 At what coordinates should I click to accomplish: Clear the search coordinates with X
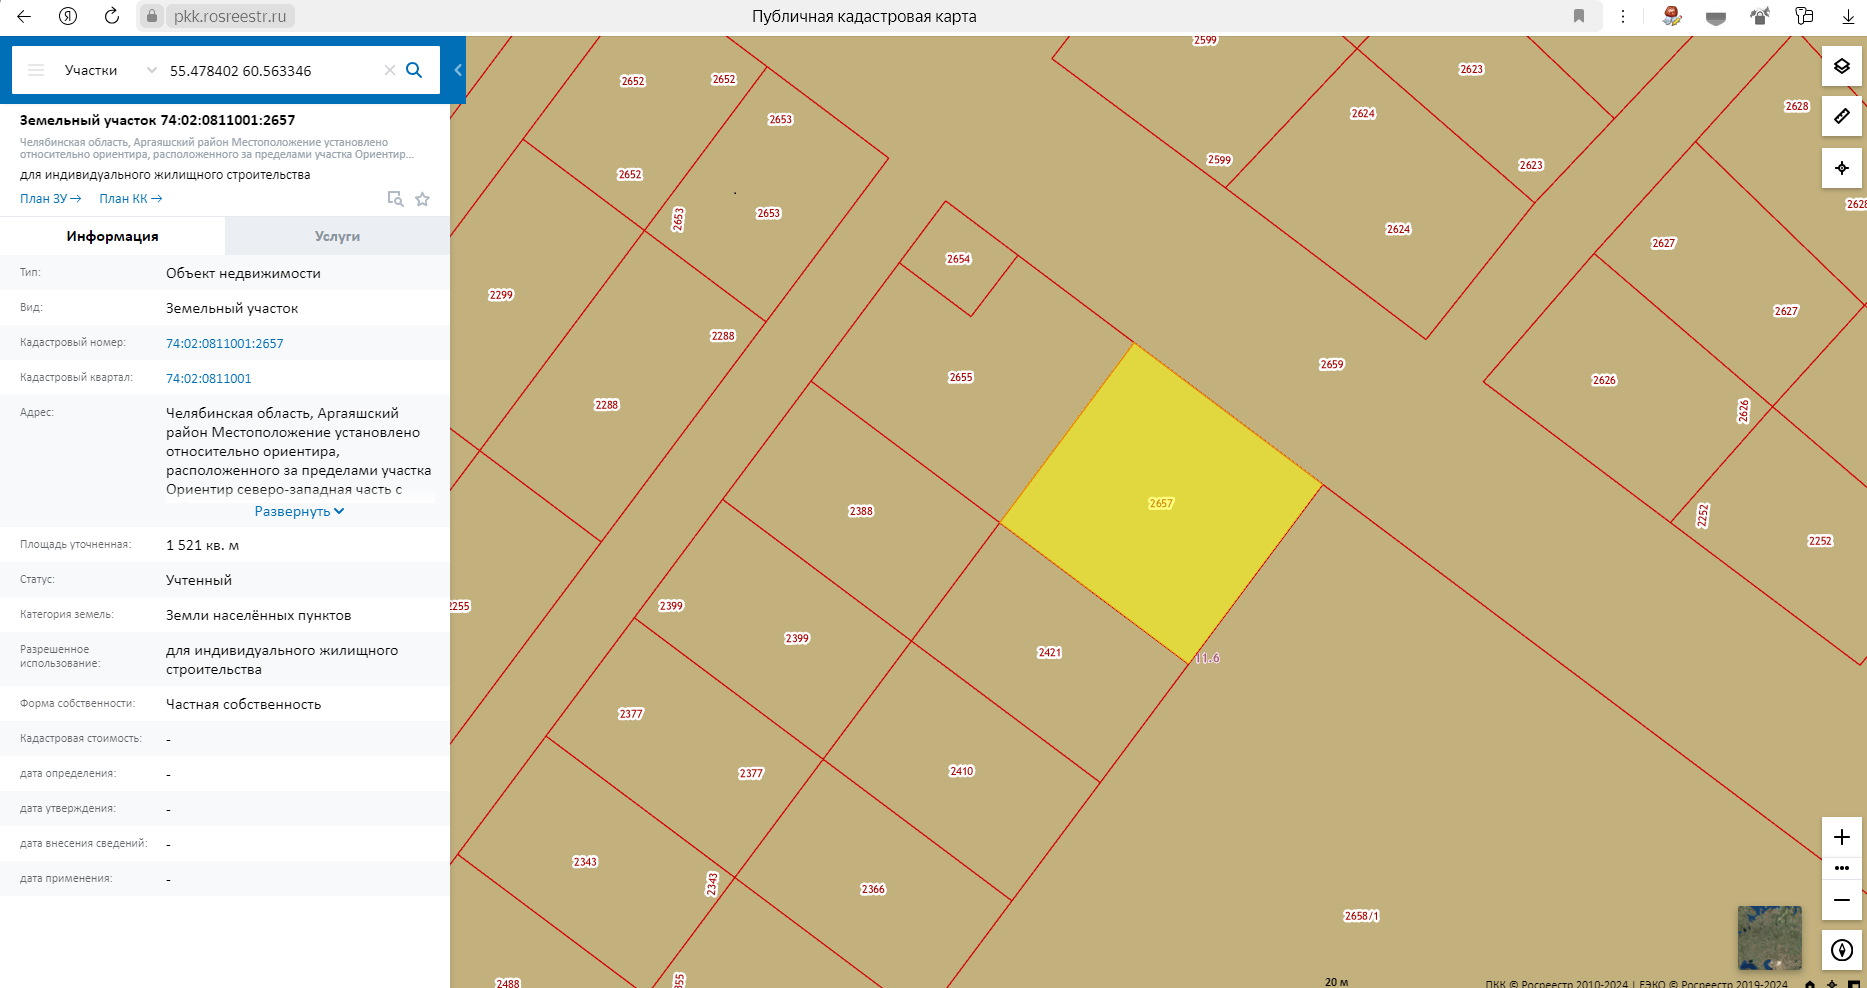click(390, 70)
